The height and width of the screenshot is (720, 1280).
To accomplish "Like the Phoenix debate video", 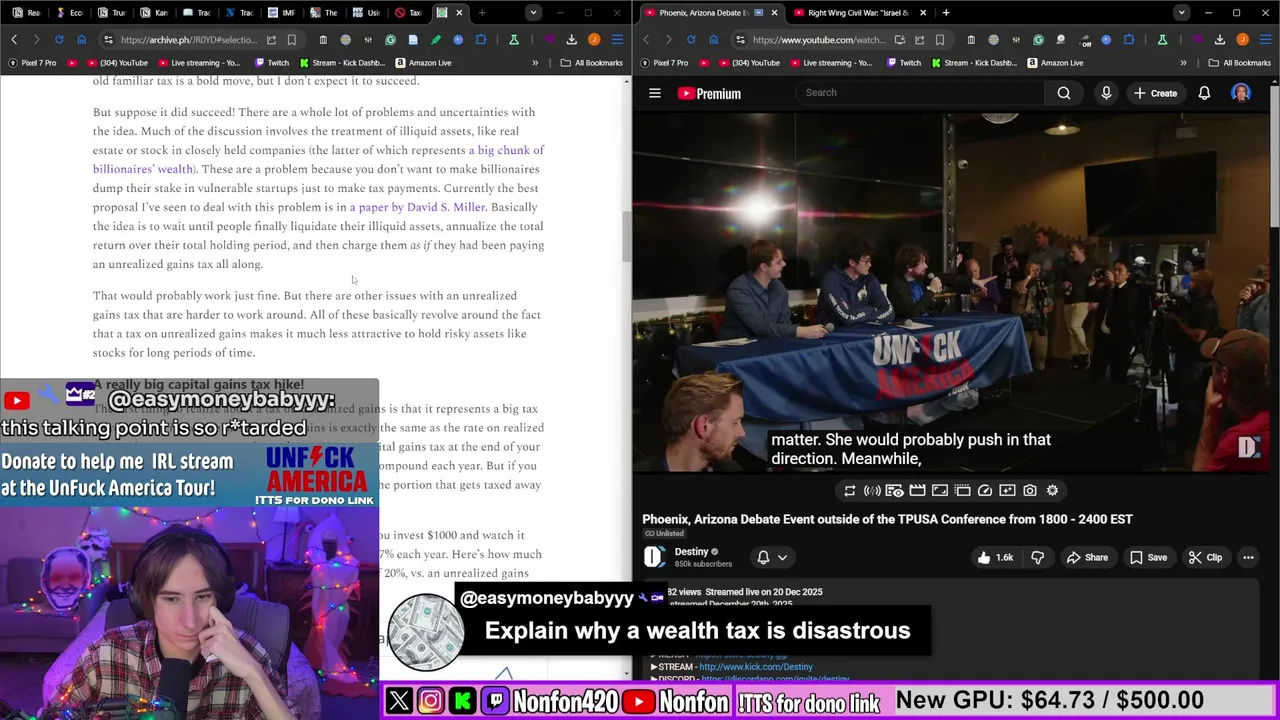I will point(994,557).
